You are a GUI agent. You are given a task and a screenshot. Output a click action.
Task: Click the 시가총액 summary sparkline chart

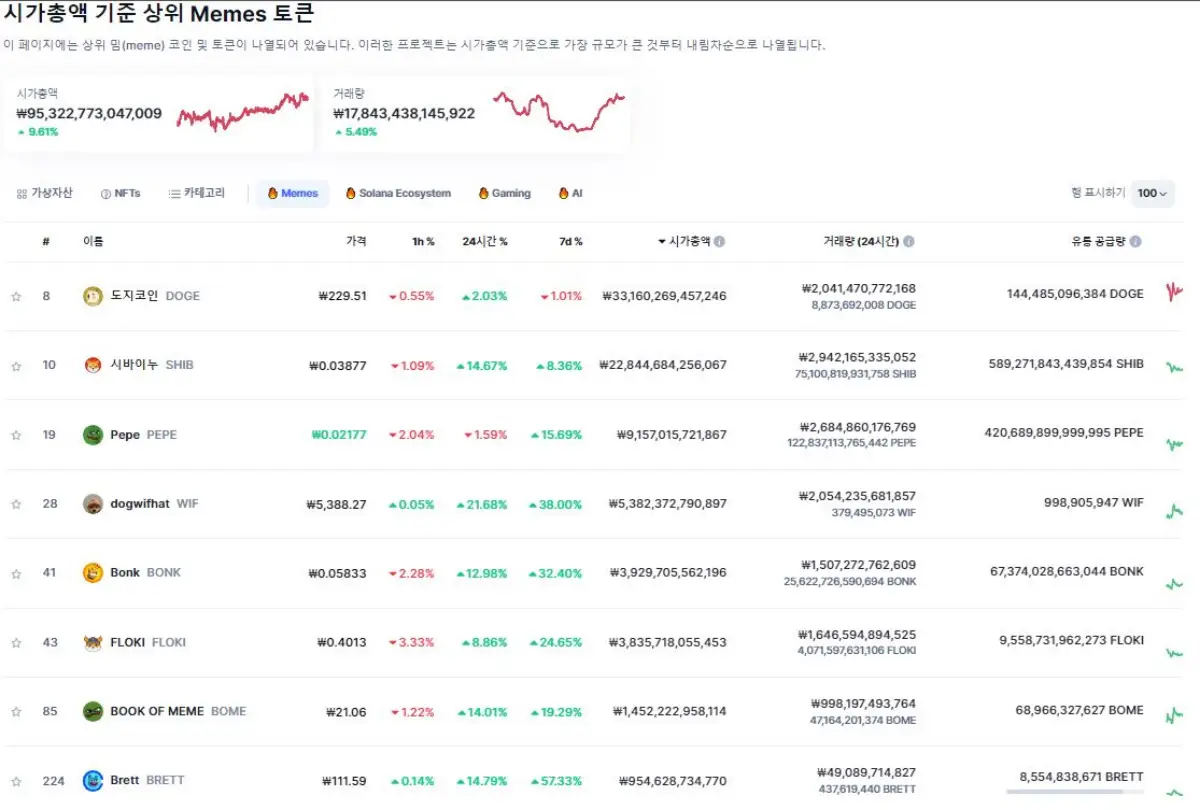(242, 112)
